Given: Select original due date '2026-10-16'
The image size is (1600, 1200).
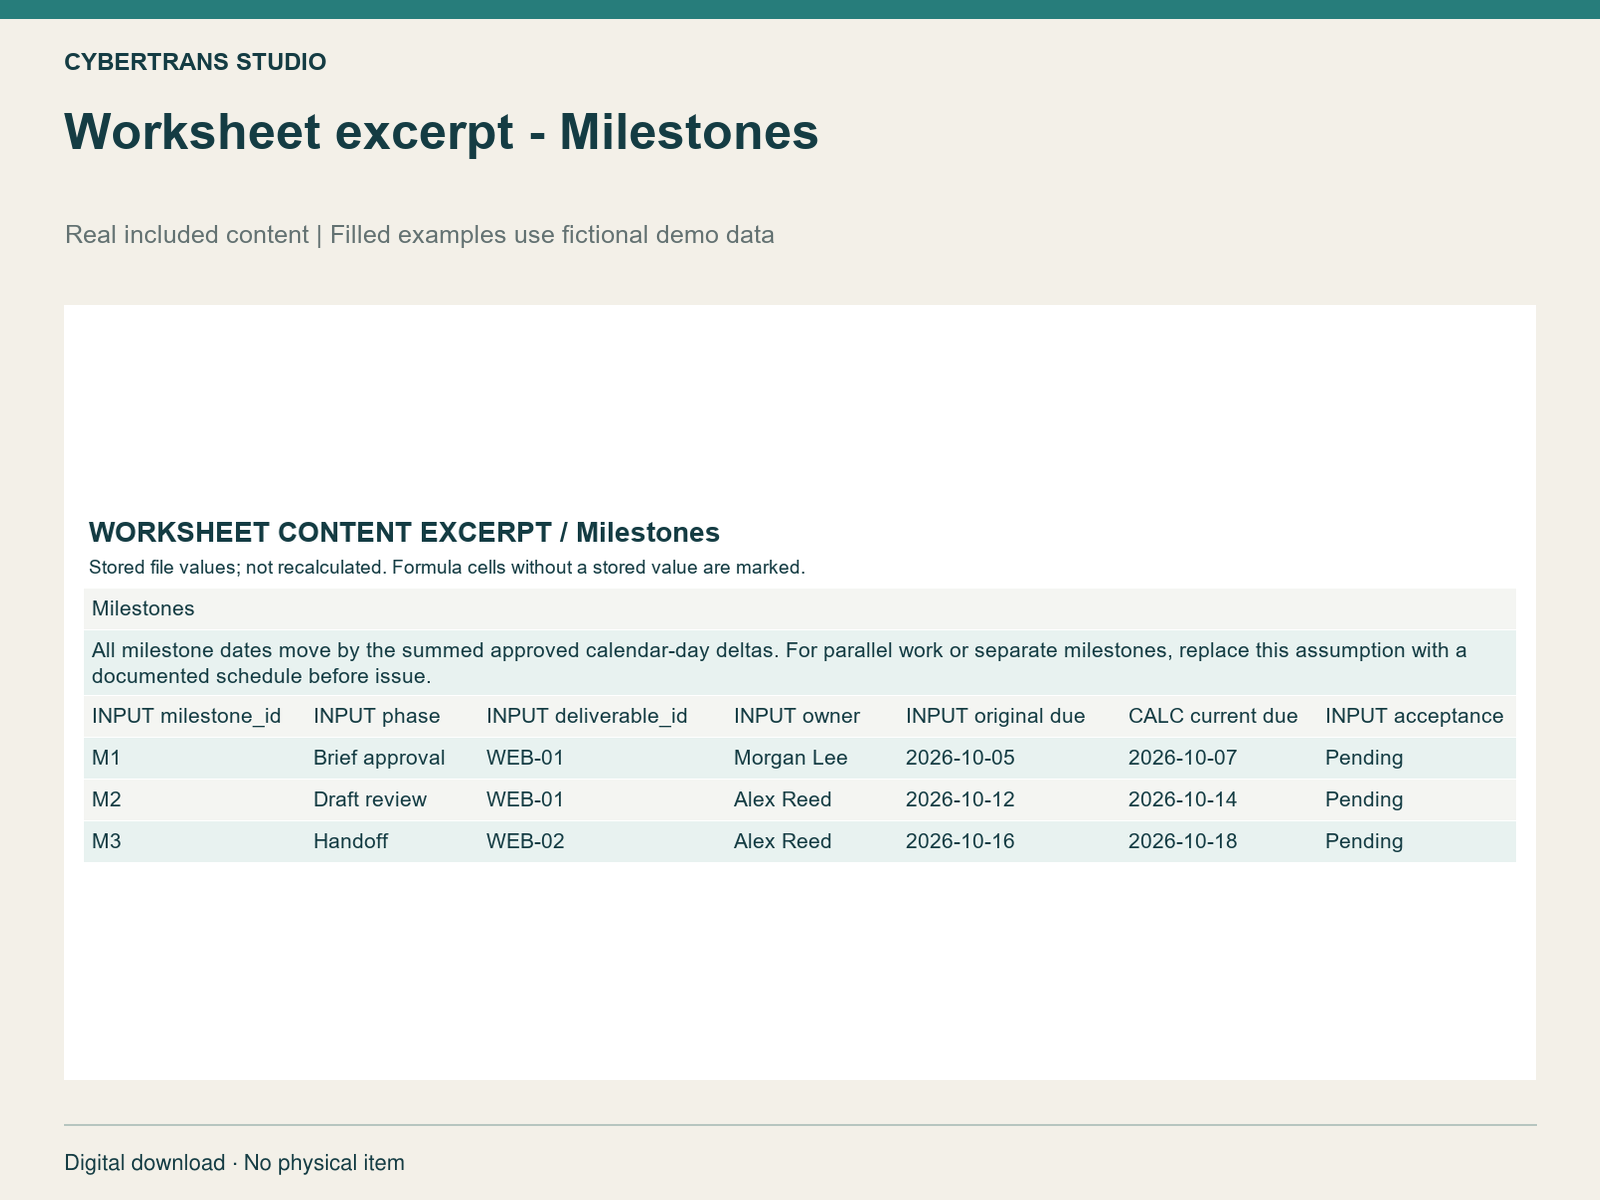Looking at the screenshot, I should click(960, 842).
